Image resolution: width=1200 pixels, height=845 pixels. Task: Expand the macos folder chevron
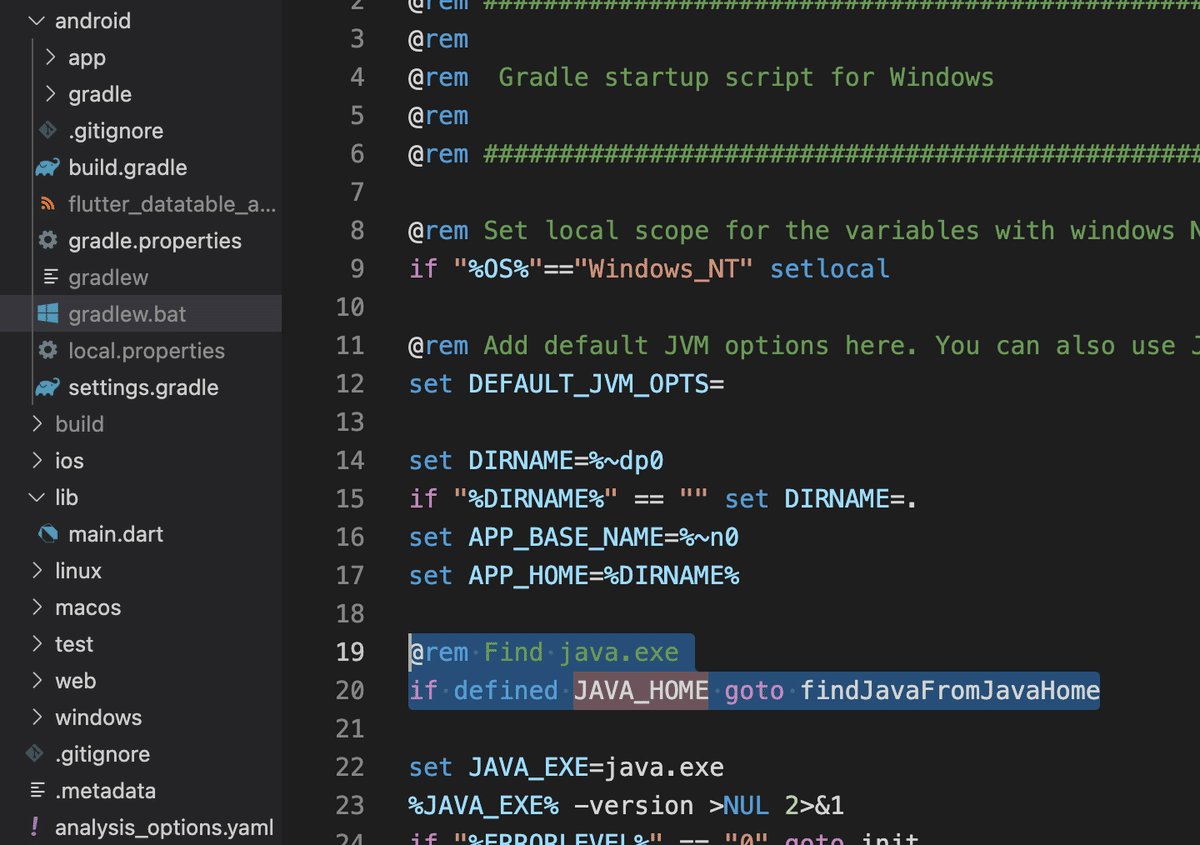(x=37, y=607)
